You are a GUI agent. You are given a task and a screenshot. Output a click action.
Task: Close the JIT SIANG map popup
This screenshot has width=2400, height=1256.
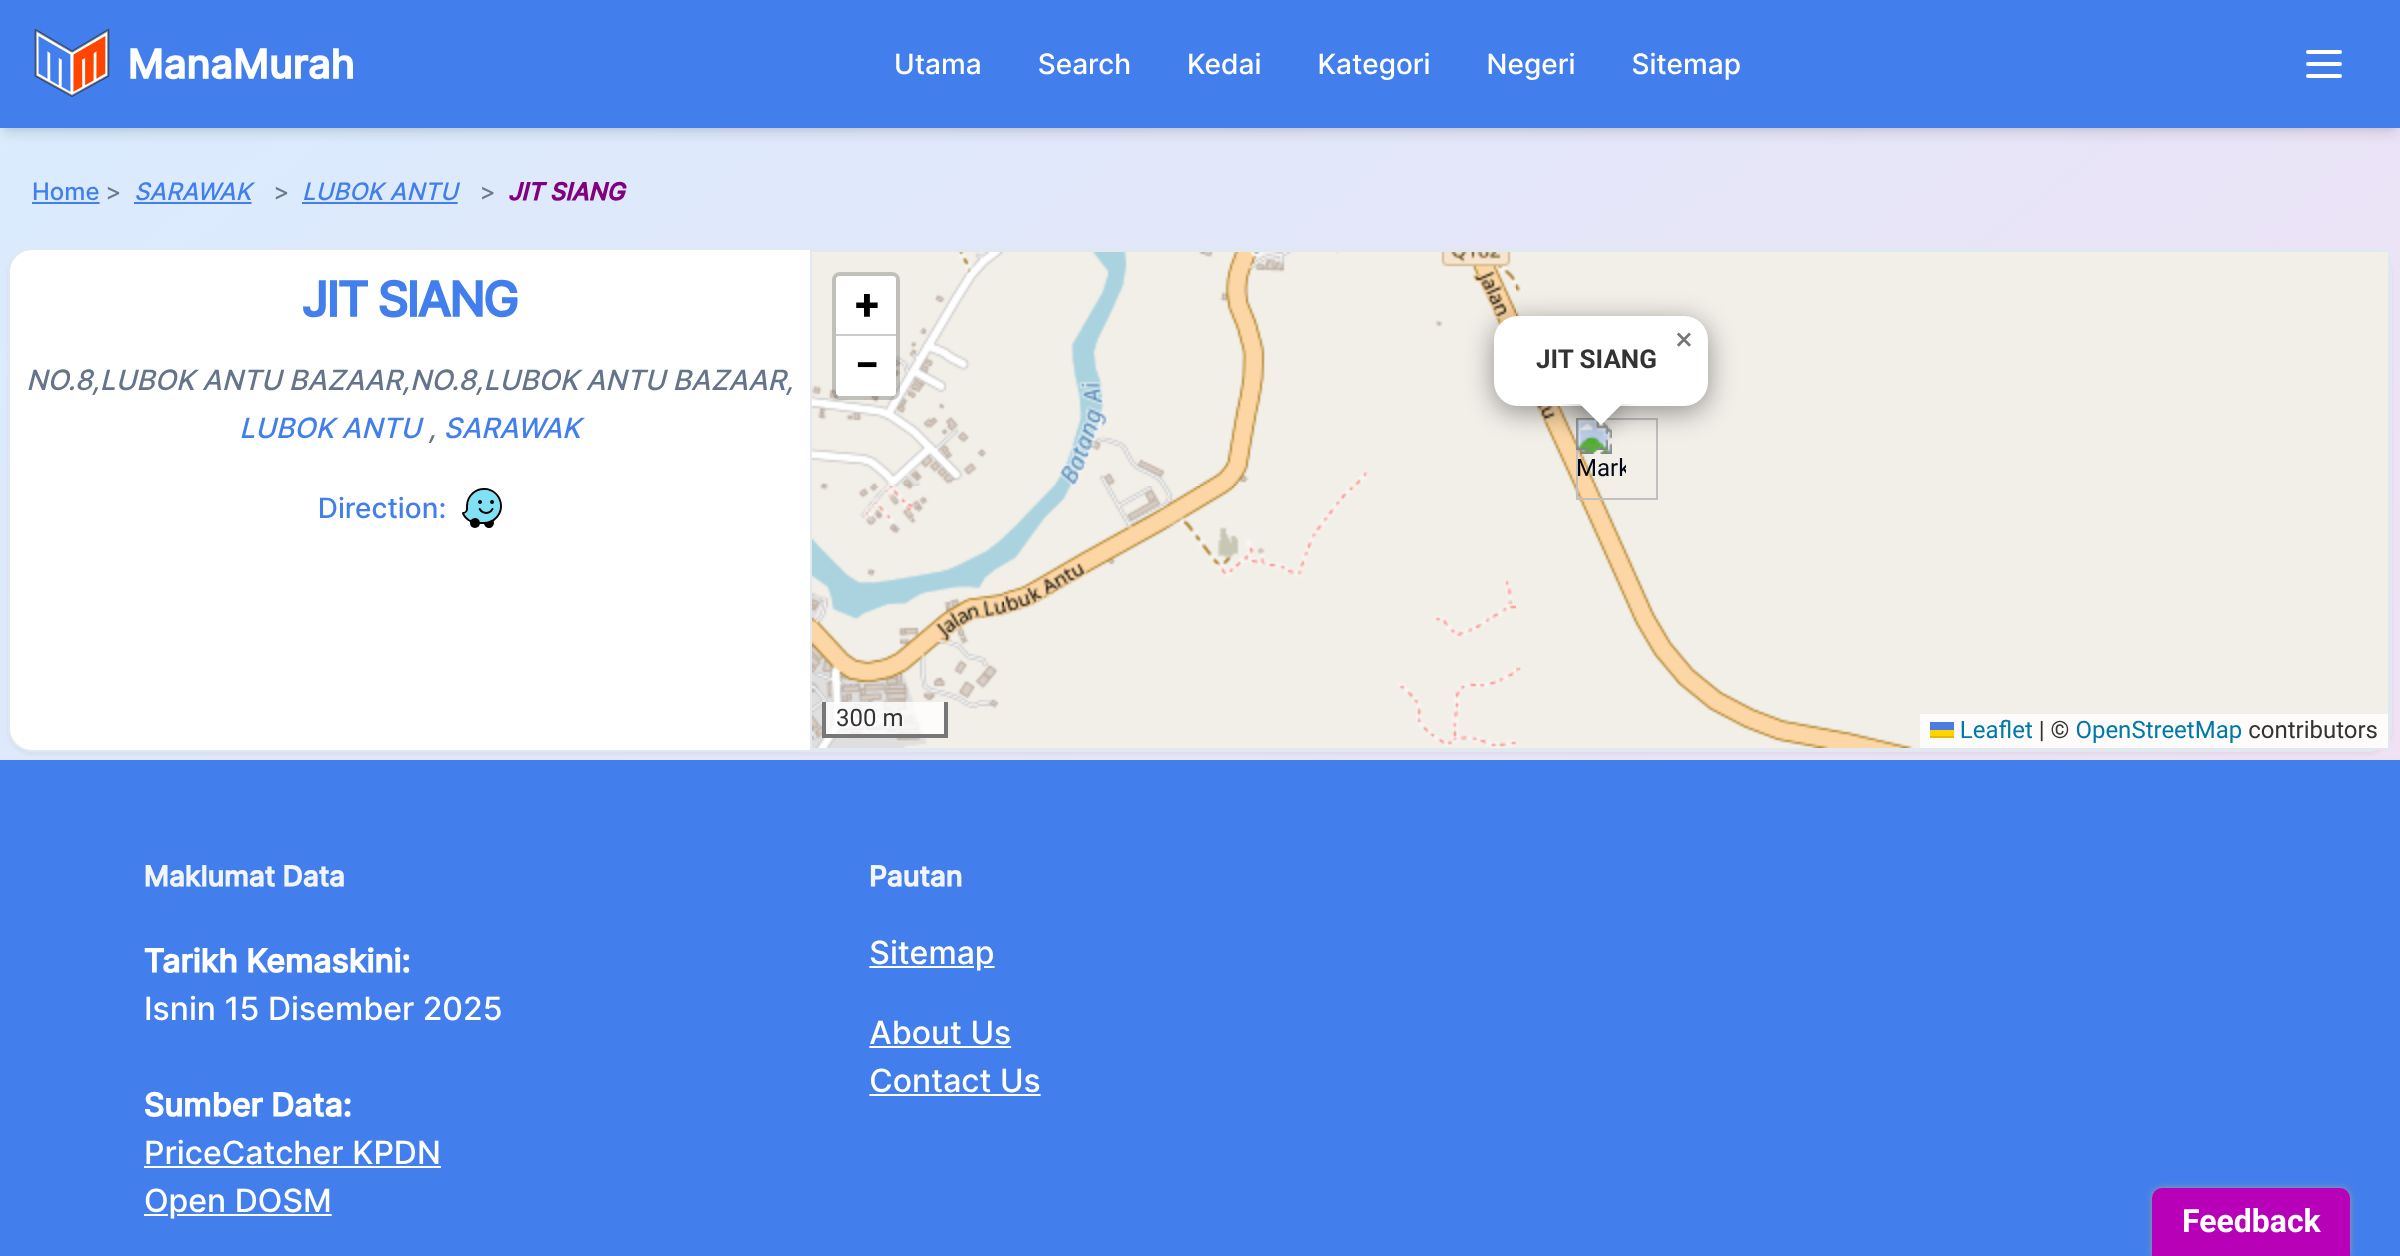tap(1684, 340)
